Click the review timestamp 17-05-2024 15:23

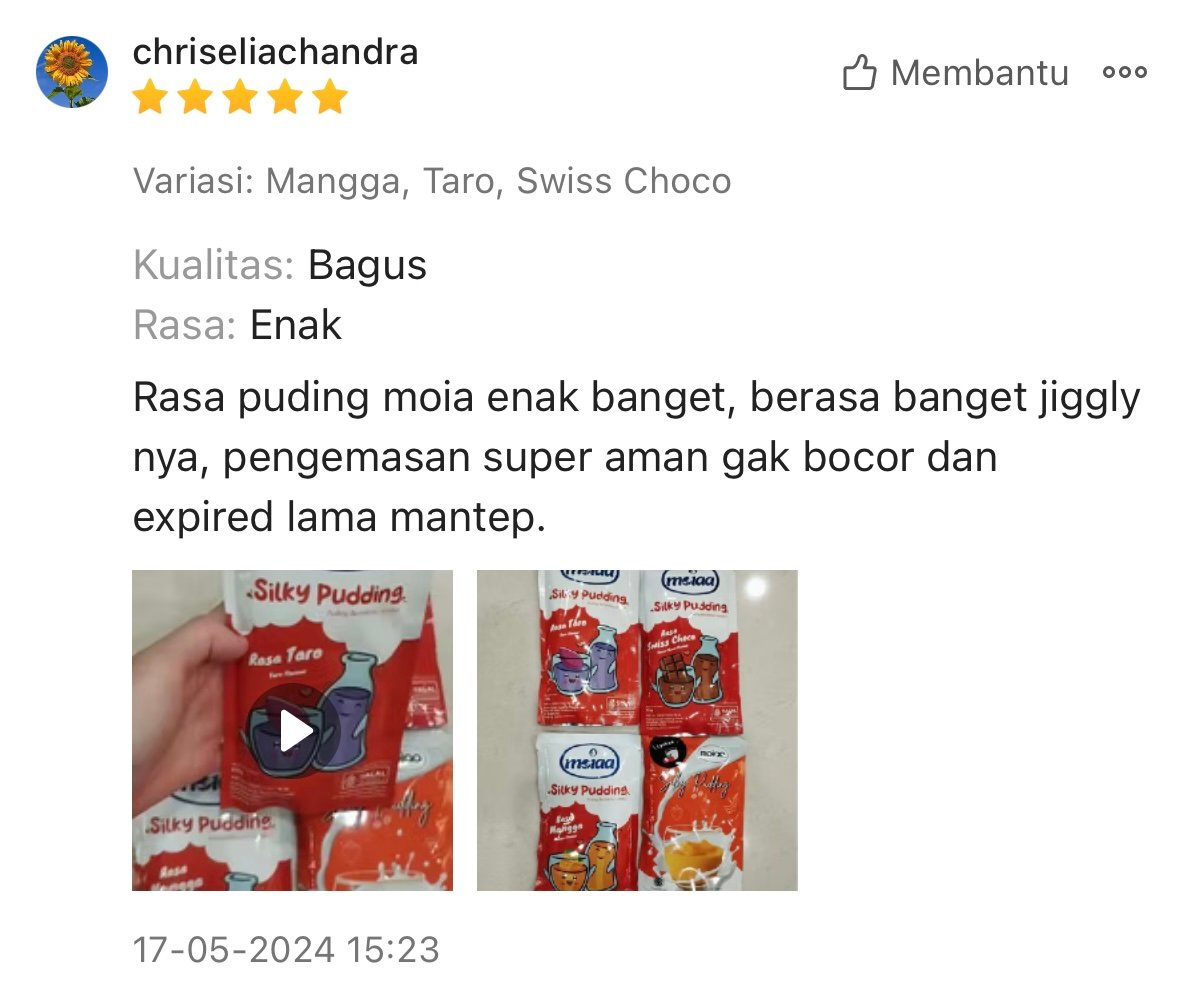point(286,949)
